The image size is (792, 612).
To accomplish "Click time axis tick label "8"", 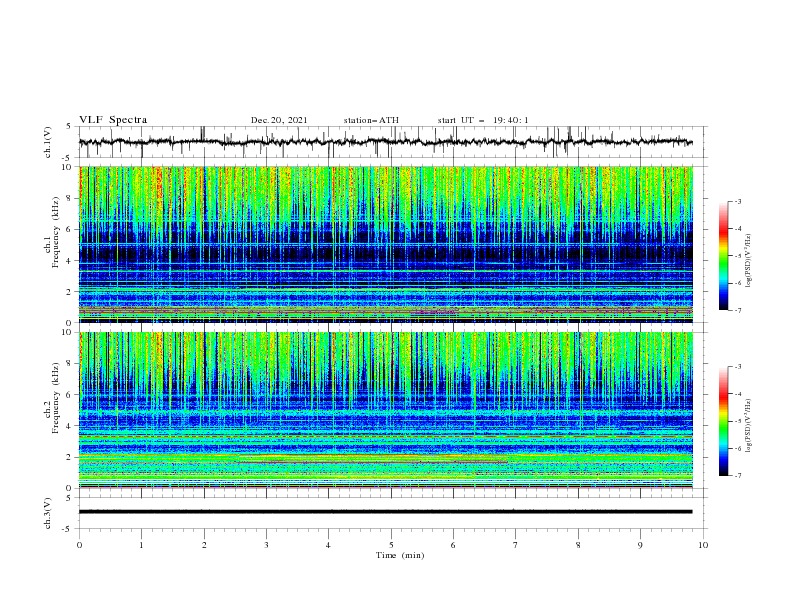I will (578, 545).
